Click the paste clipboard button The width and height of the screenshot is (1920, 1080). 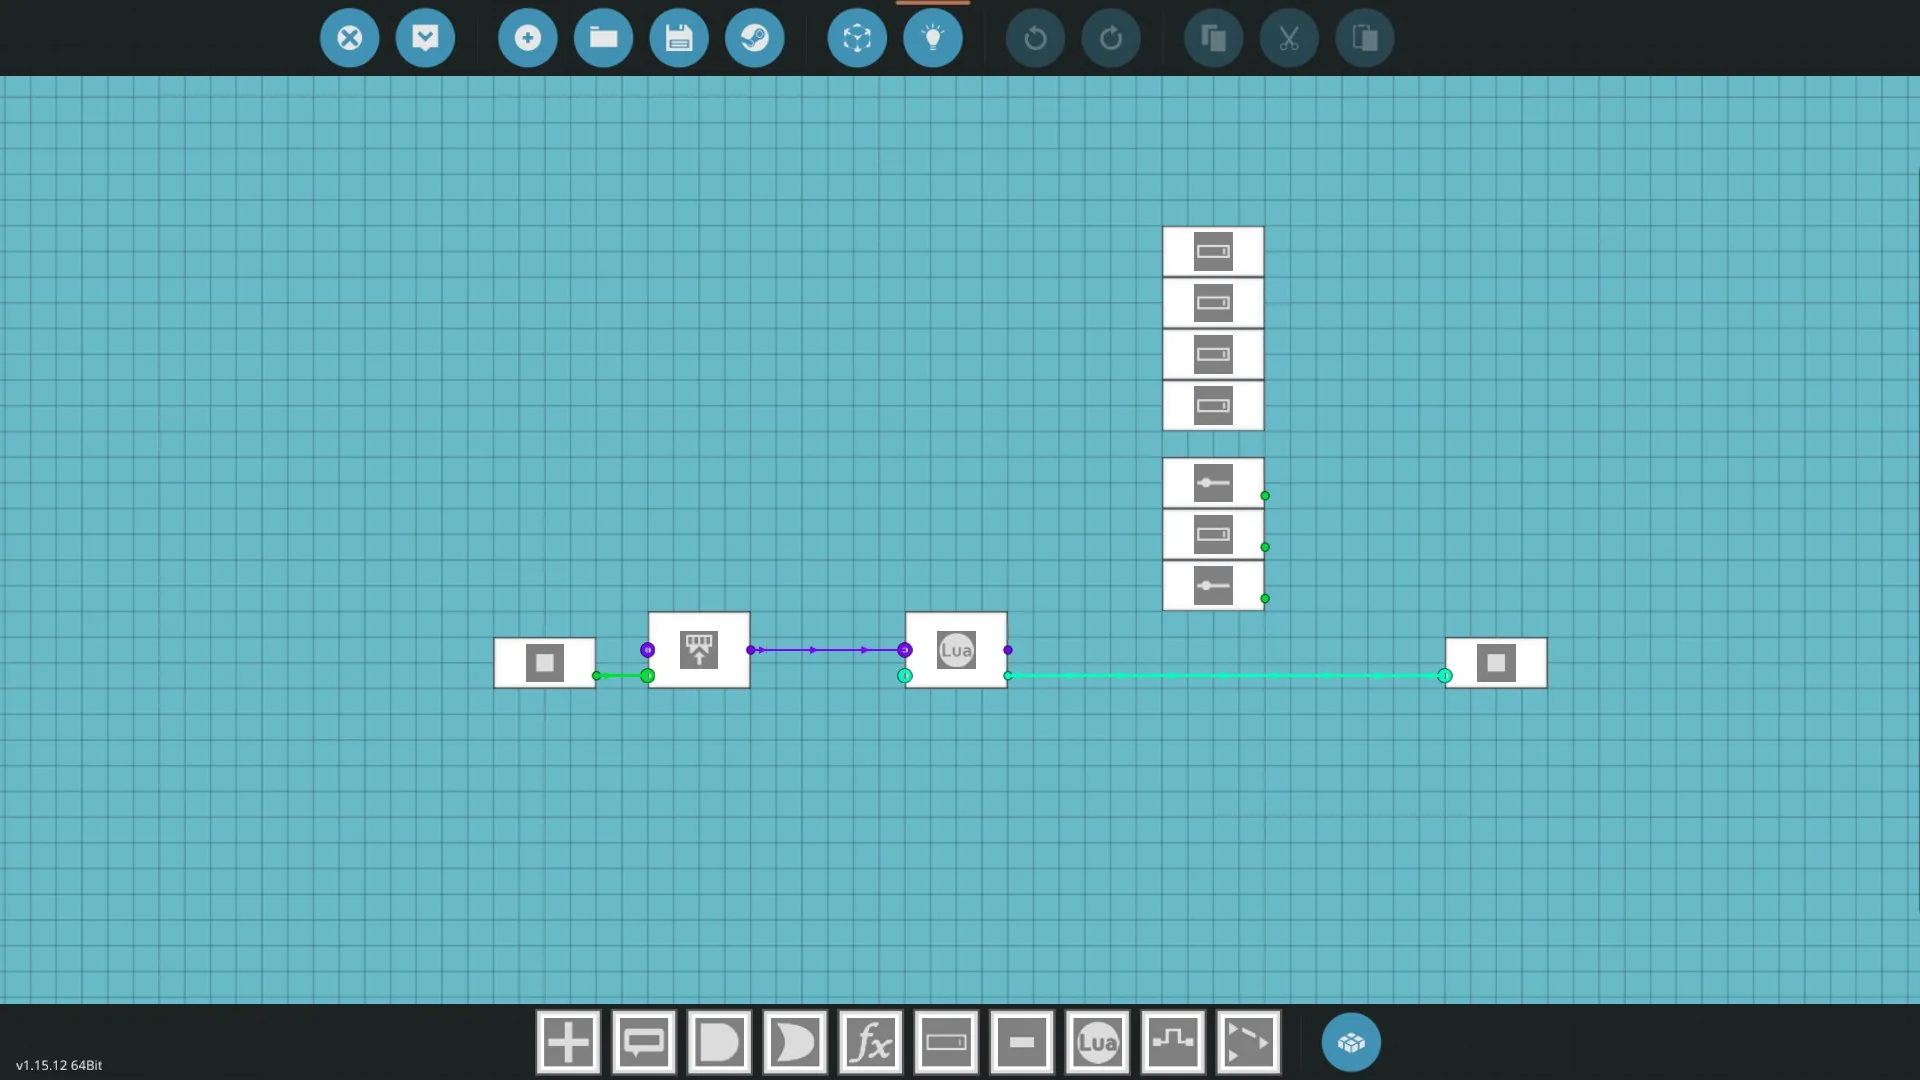[1365, 38]
